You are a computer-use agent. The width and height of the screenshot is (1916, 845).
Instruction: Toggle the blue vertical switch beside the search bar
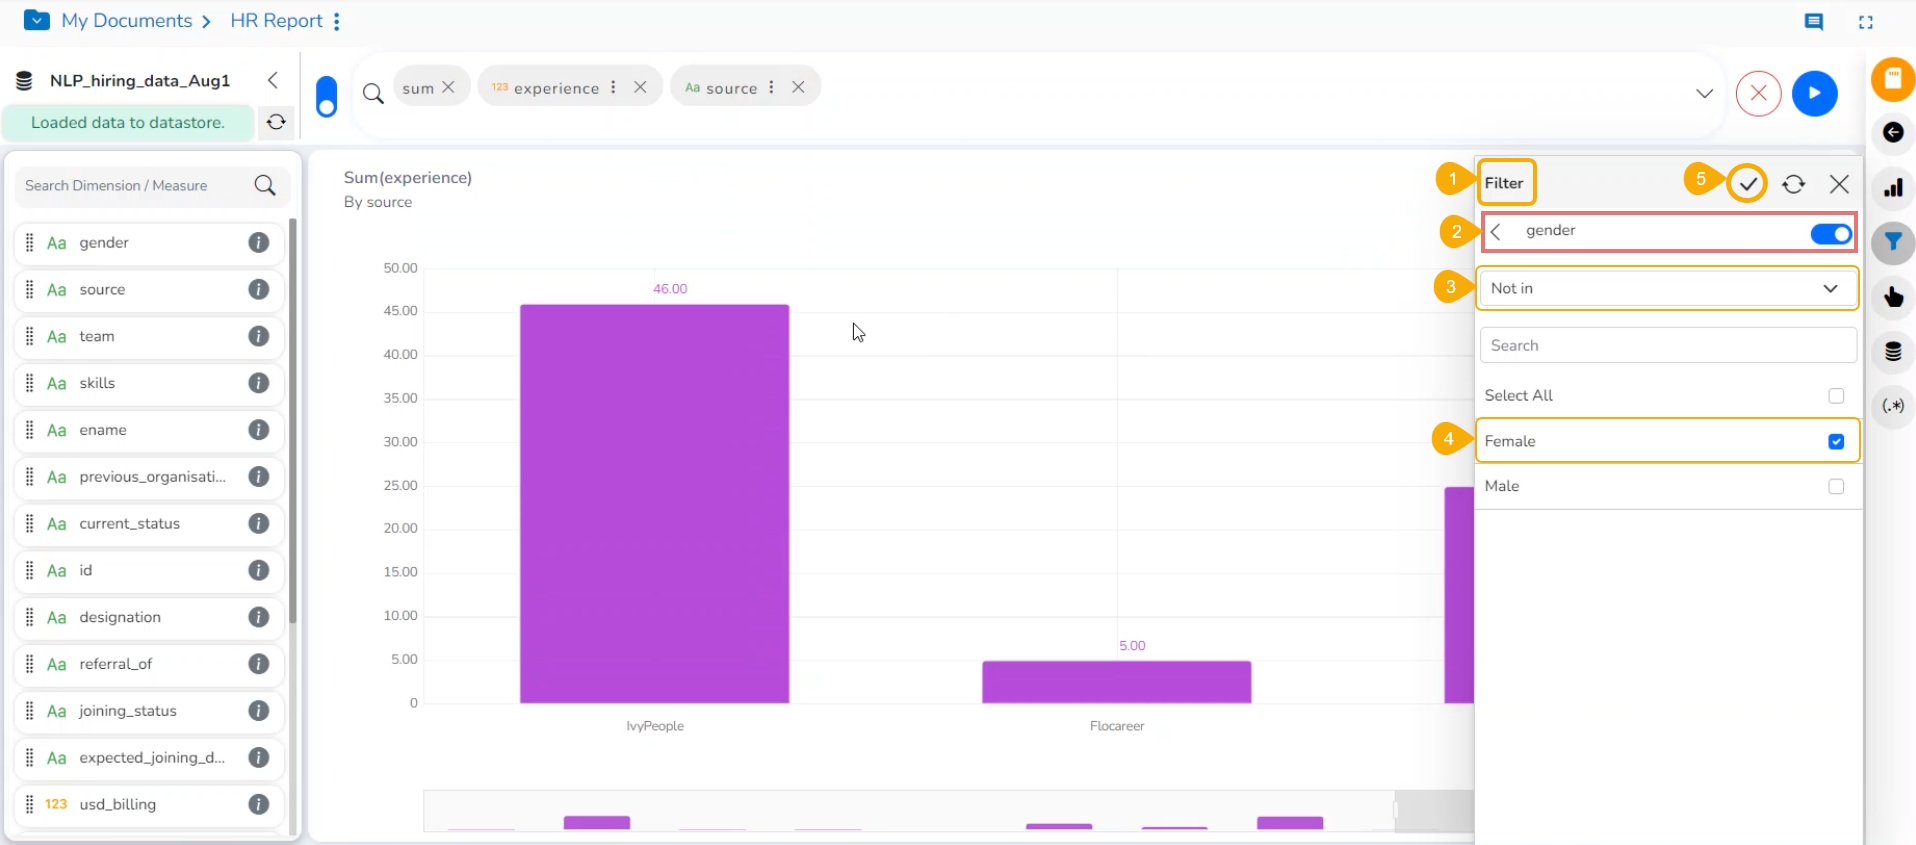(327, 97)
